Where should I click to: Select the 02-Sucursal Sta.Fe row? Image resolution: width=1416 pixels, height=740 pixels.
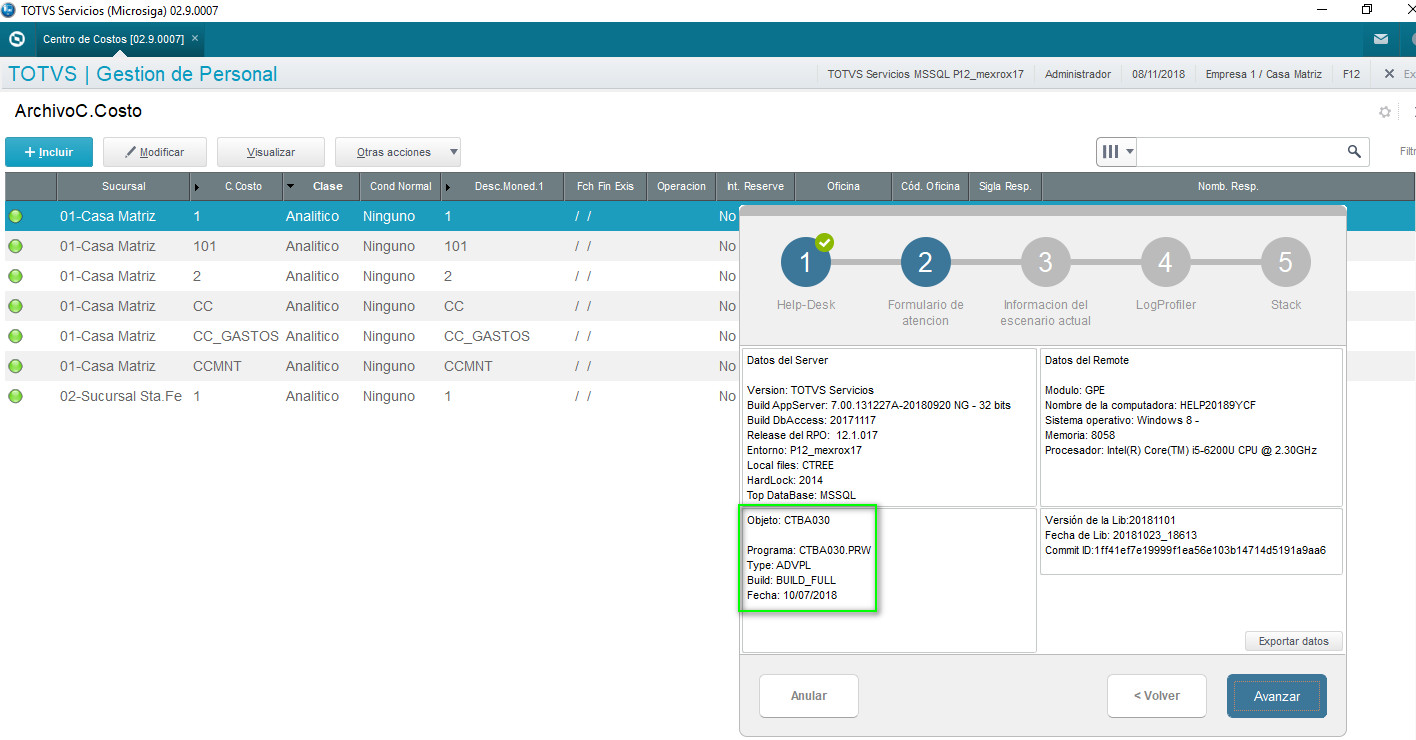[x=370, y=396]
